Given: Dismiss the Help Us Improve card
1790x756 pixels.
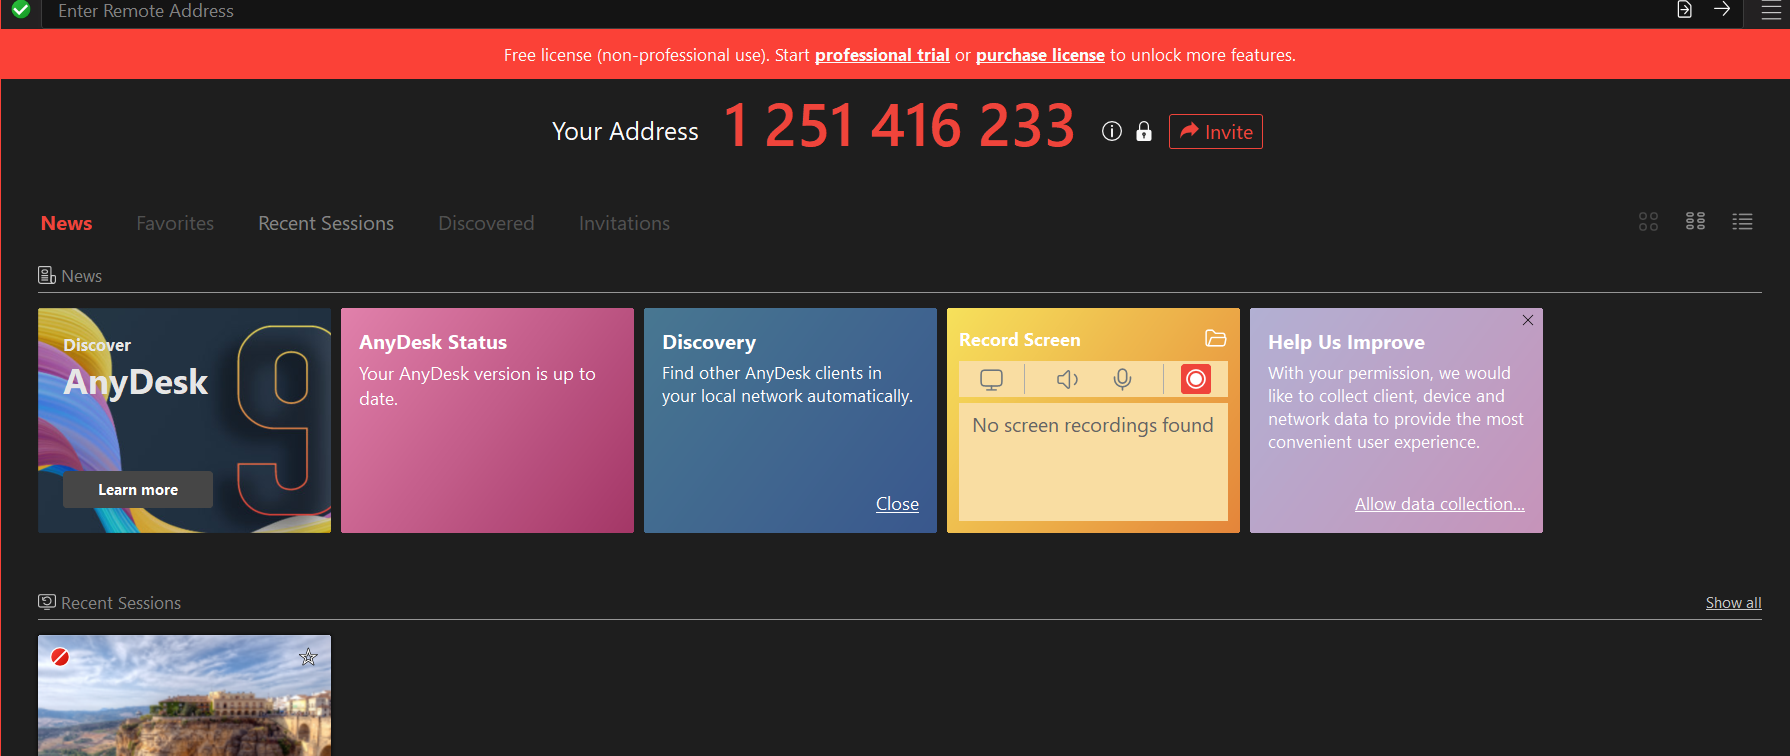Looking at the screenshot, I should (1528, 320).
